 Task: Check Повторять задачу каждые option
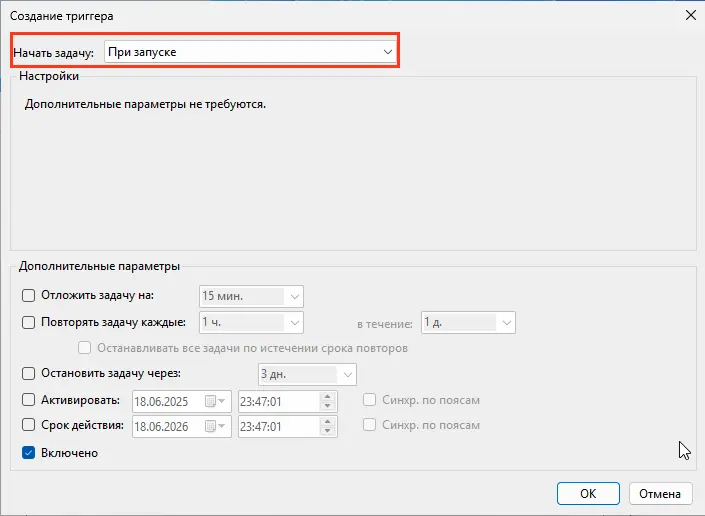[x=28, y=323]
